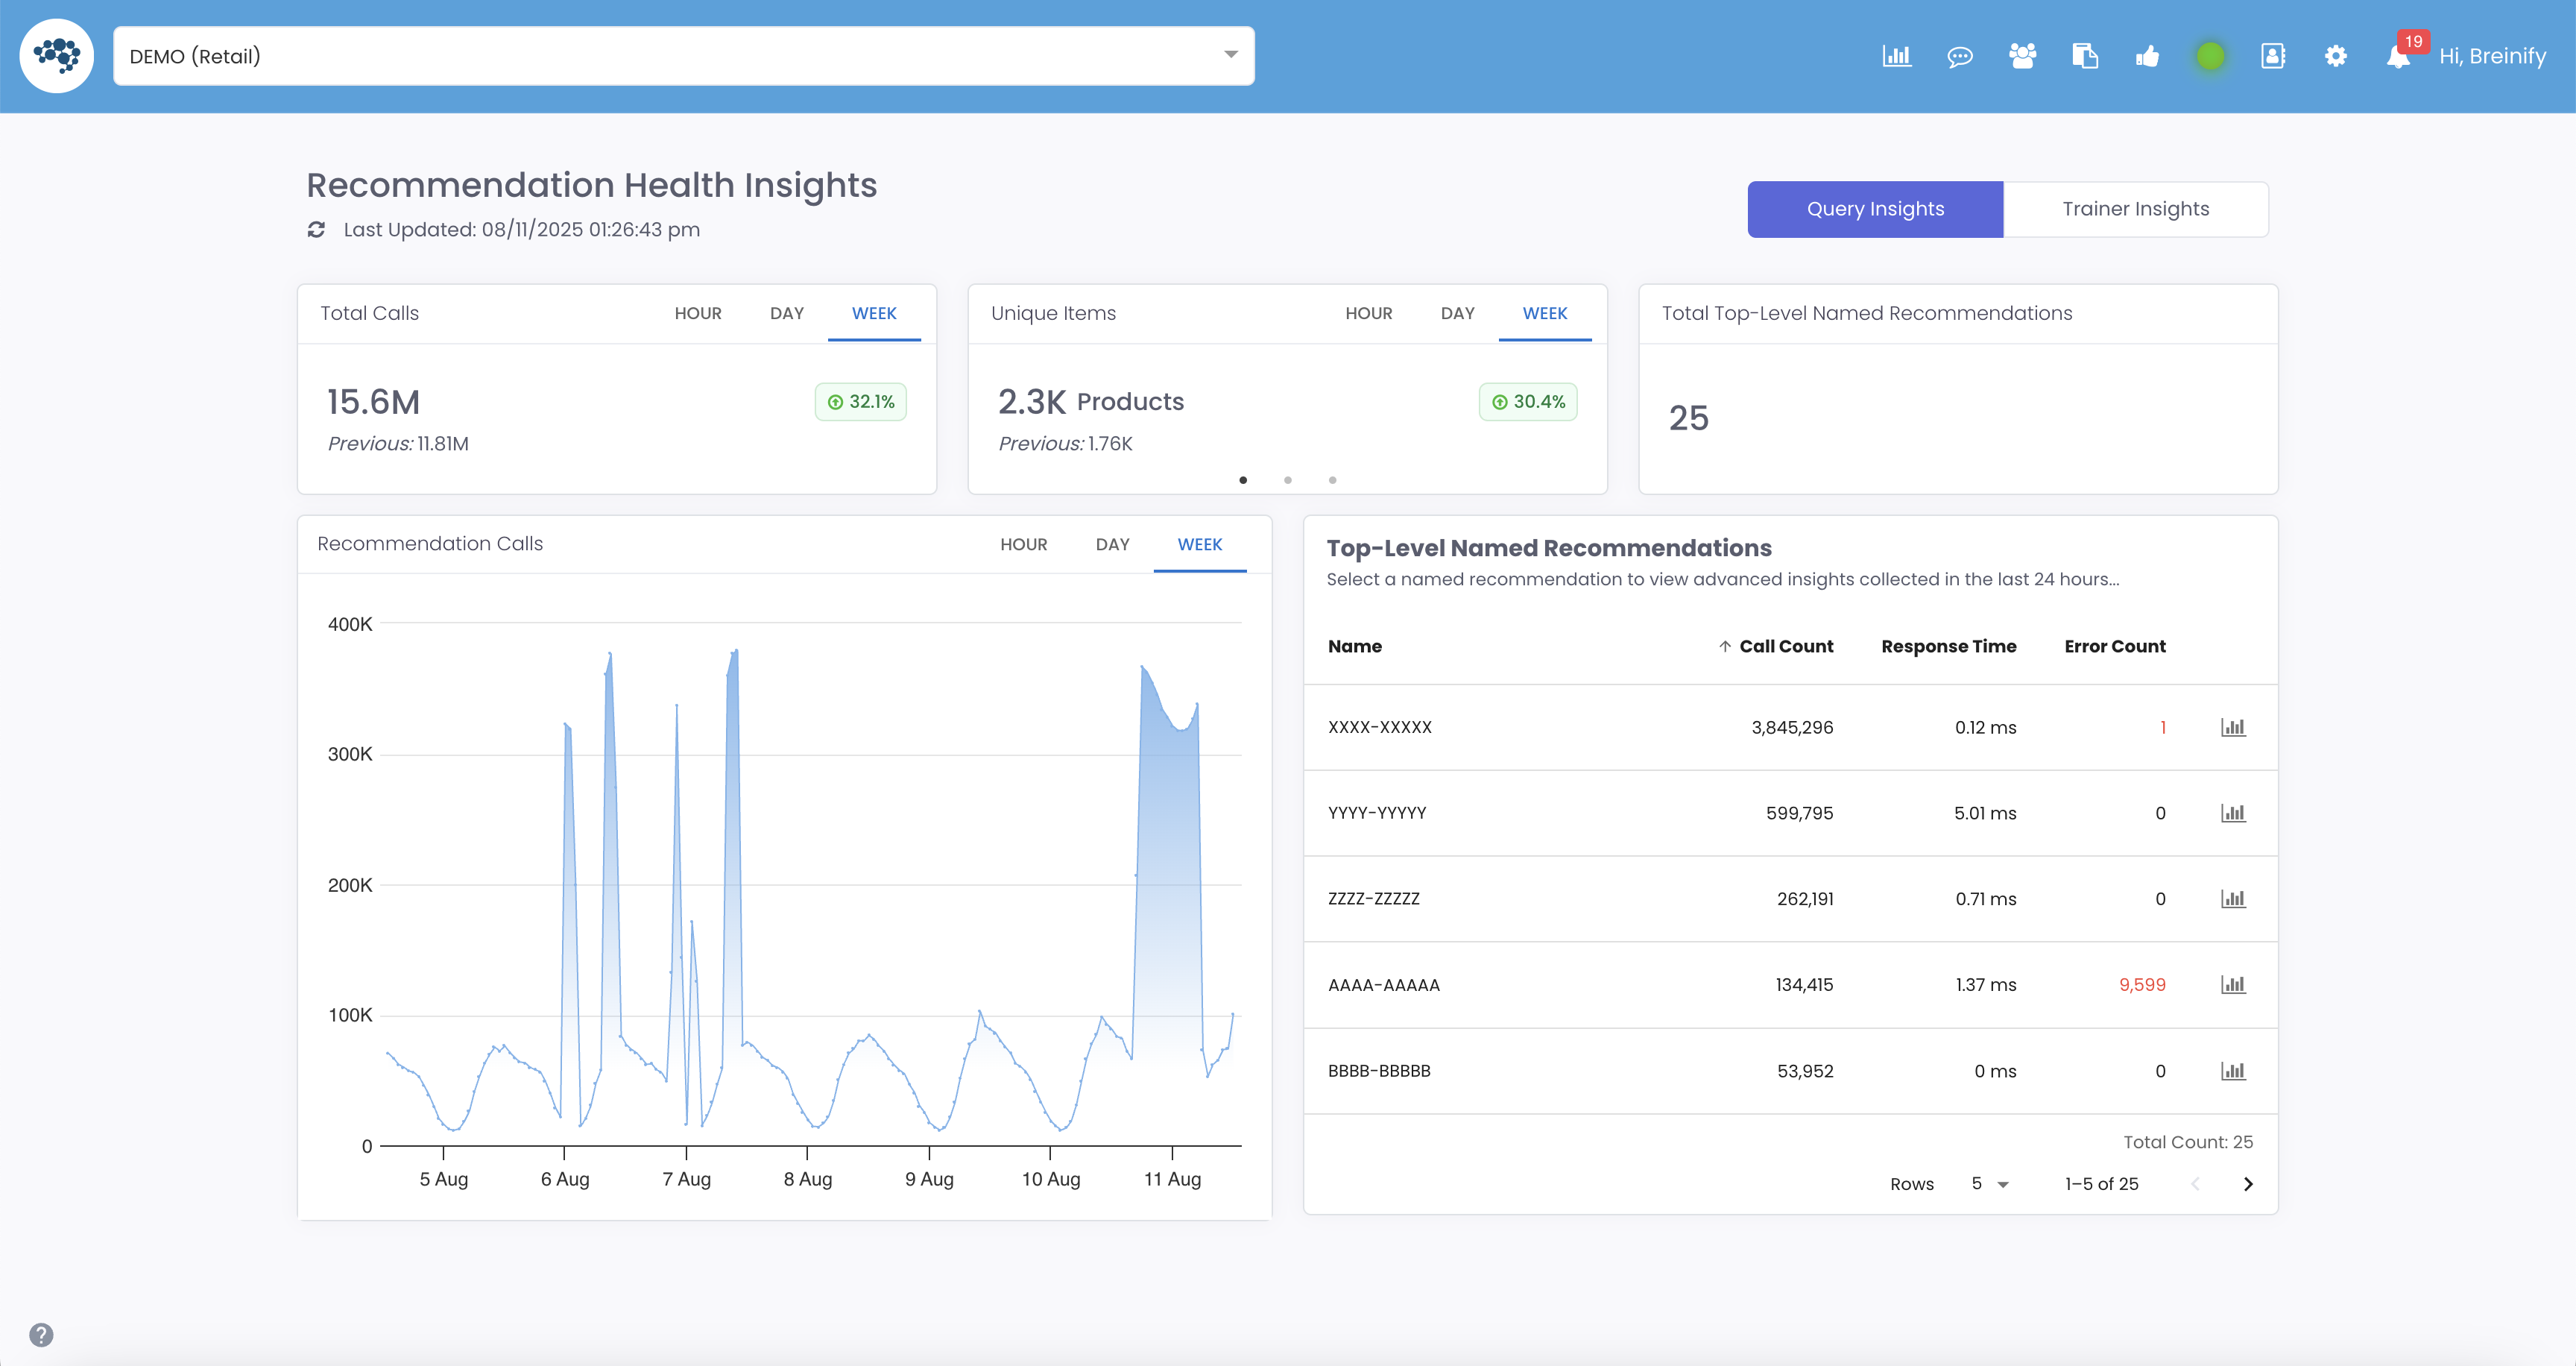Open the users group icon in header
The width and height of the screenshot is (2576, 1366).
tap(2022, 56)
